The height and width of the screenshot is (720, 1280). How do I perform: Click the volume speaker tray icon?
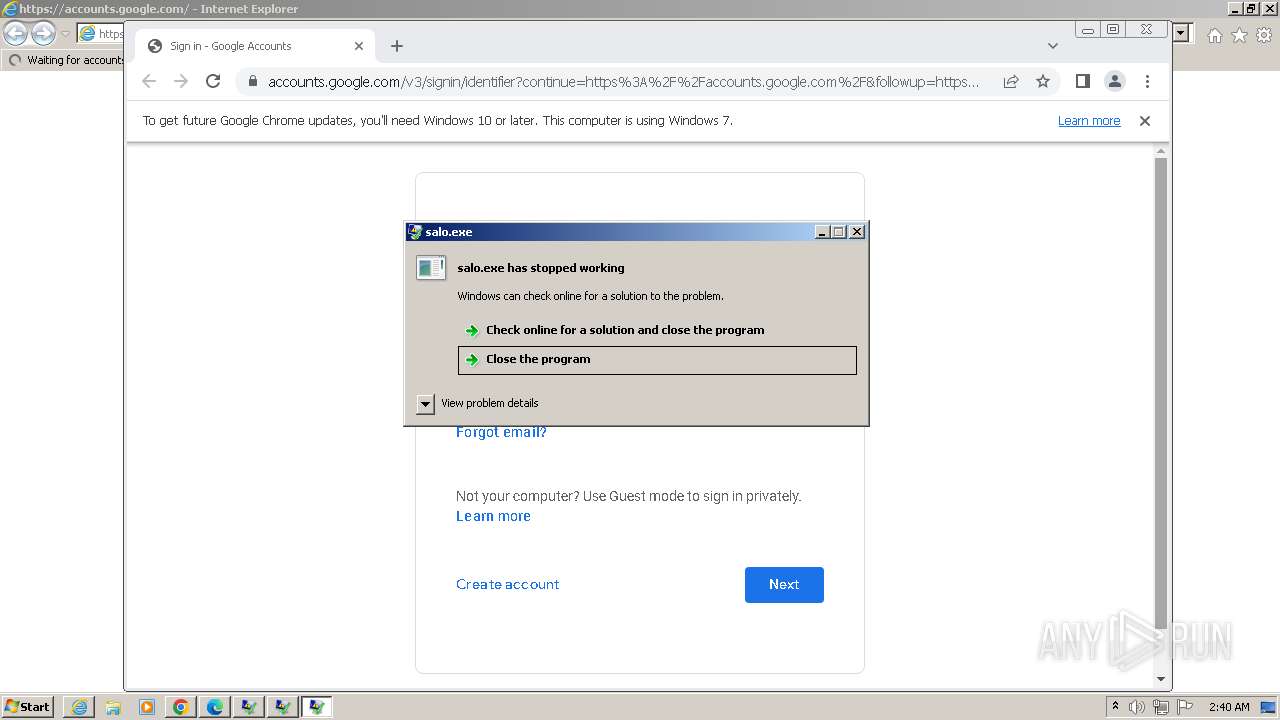[x=1136, y=707]
